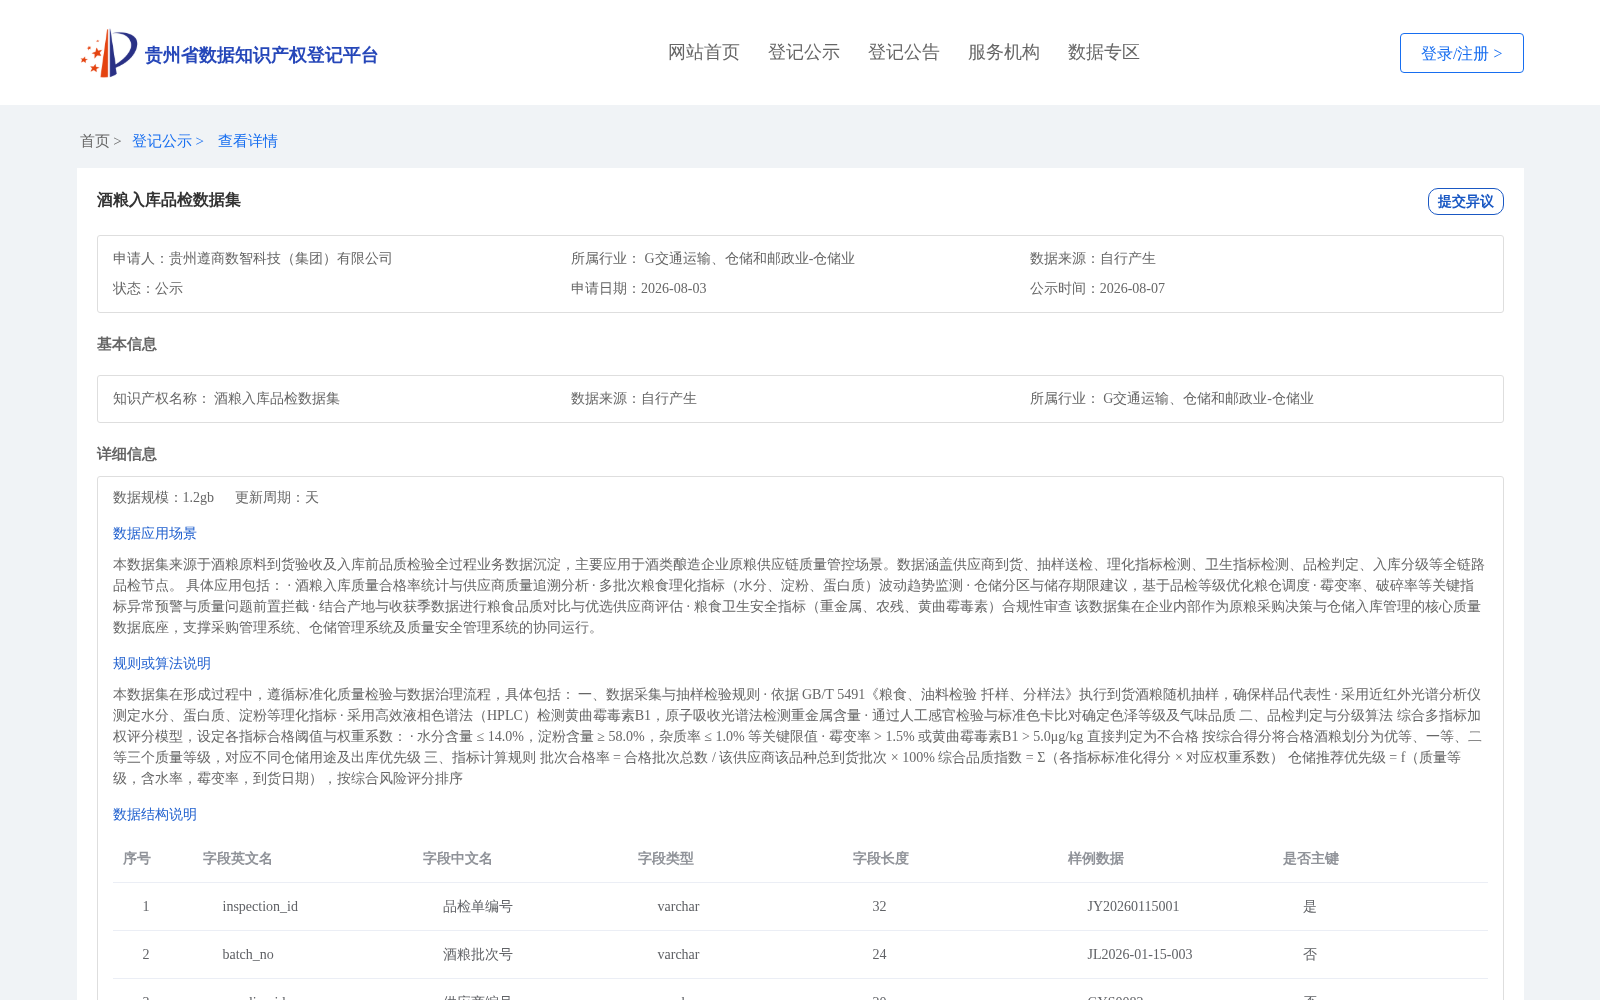
Task: Click the 酒粮批次号 cell
Action: click(478, 954)
